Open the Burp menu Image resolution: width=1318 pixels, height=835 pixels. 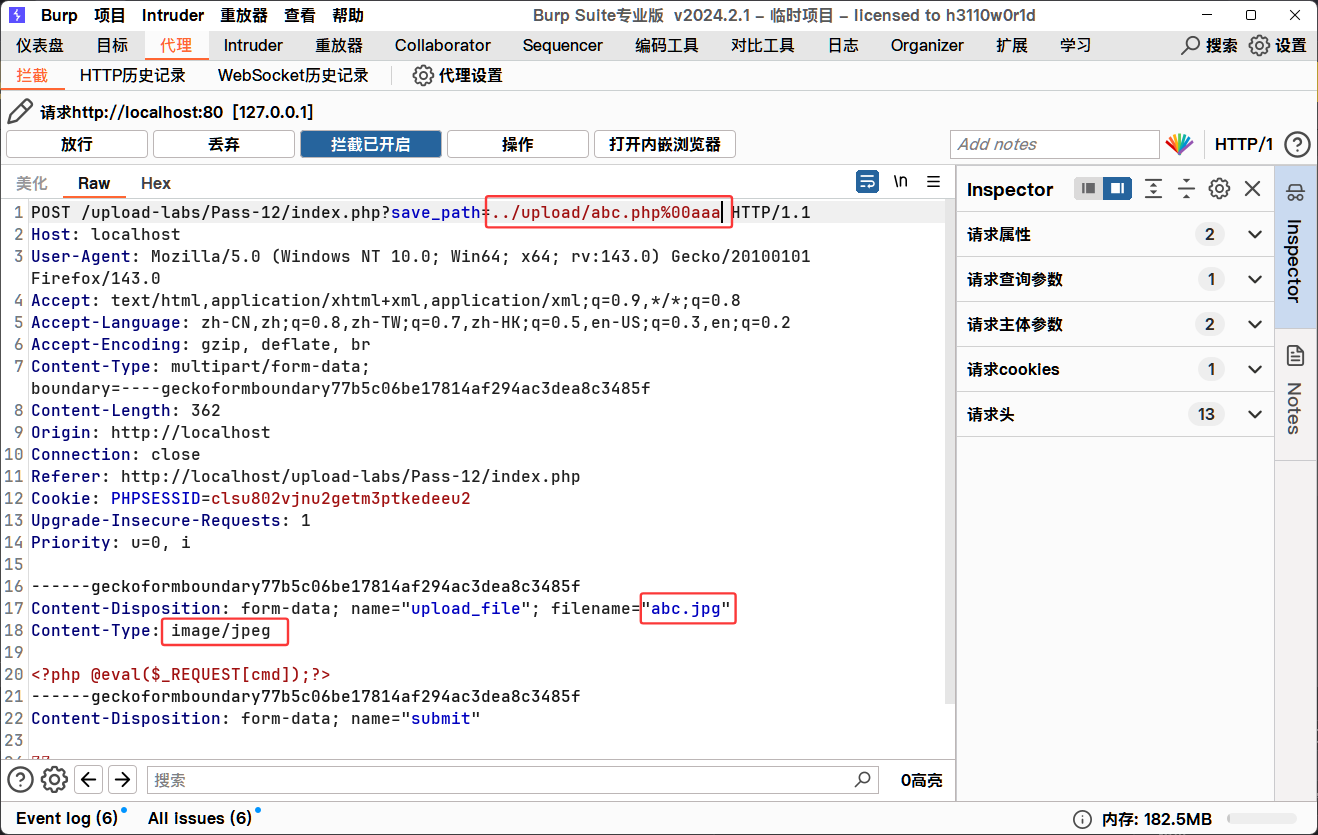59,15
